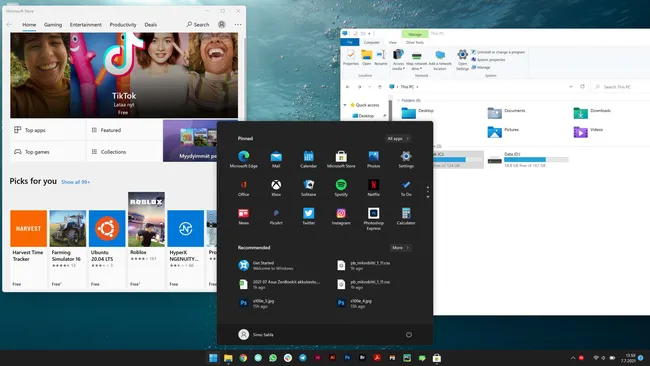Image resolution: width=650 pixels, height=366 pixels.
Task: Open the Drive Tools ribbon tab
Action: [x=415, y=42]
